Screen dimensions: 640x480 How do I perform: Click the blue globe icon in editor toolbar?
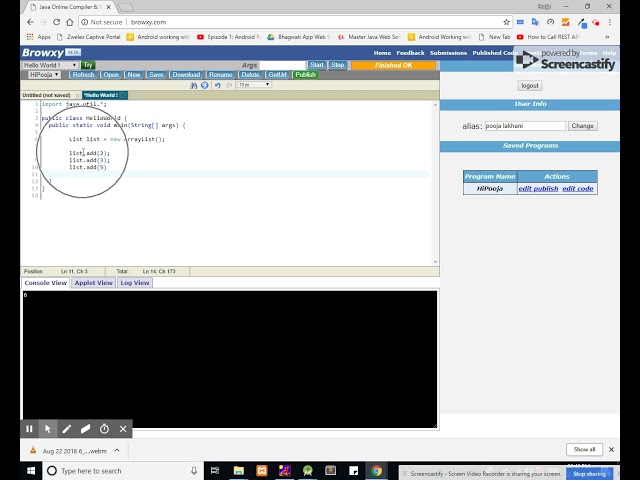tap(205, 85)
